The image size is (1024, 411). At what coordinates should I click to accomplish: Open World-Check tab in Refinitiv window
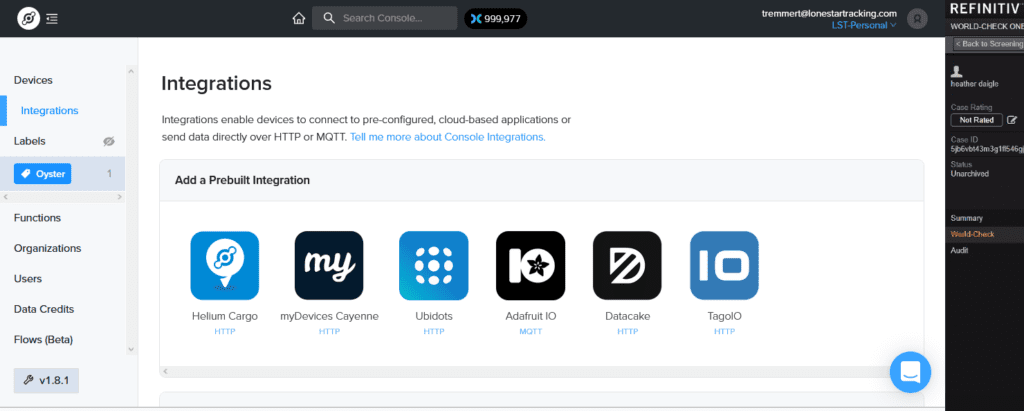[972, 234]
